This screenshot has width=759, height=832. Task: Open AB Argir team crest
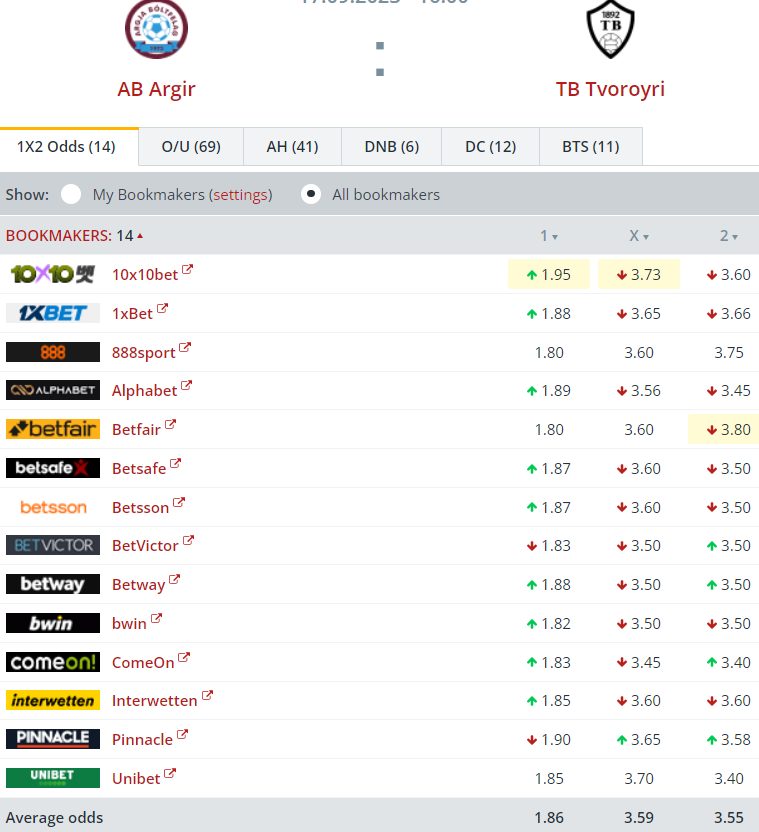coord(156,29)
